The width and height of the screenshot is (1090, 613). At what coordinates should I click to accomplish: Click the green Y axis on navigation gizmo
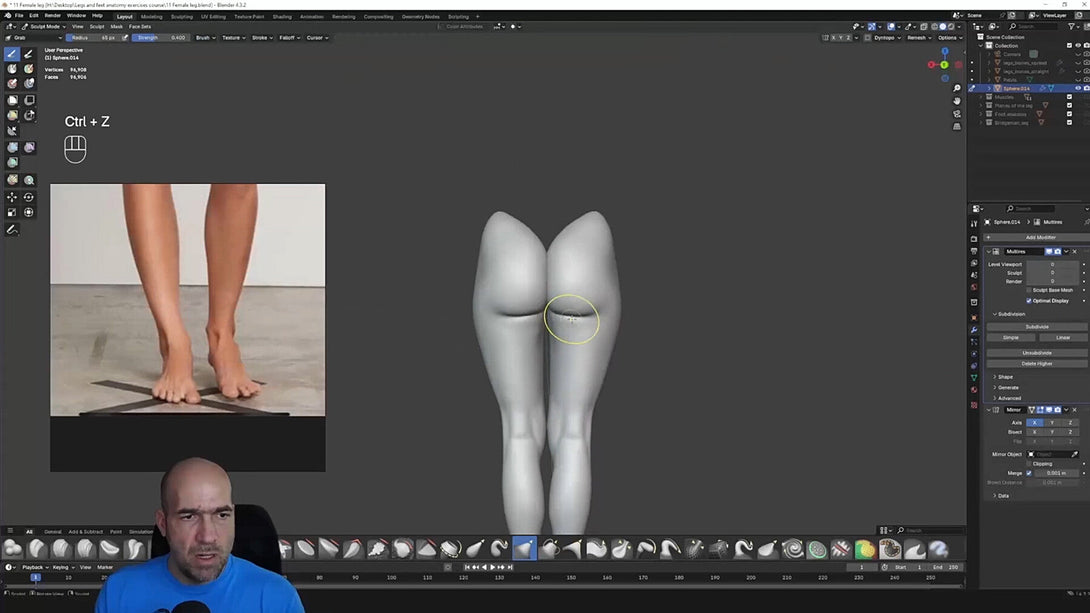944,65
